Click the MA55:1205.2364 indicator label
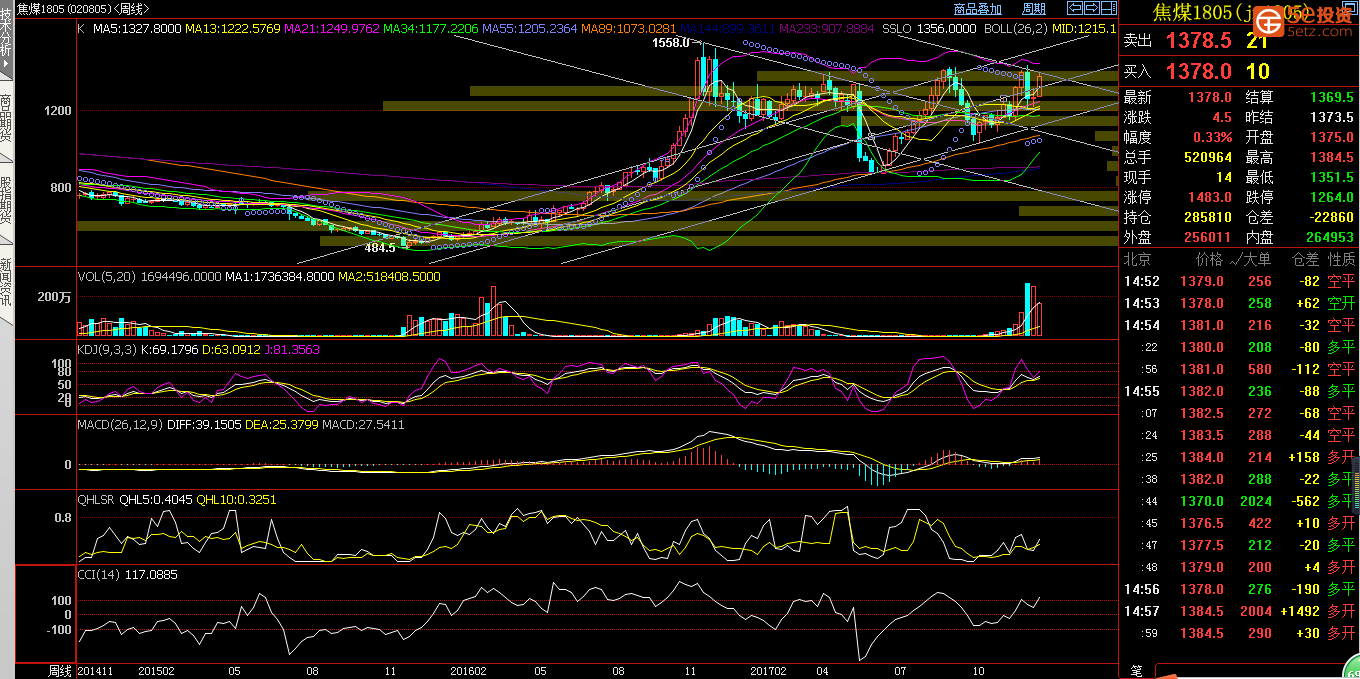Screen dimensions: 1360x679 click(x=529, y=29)
